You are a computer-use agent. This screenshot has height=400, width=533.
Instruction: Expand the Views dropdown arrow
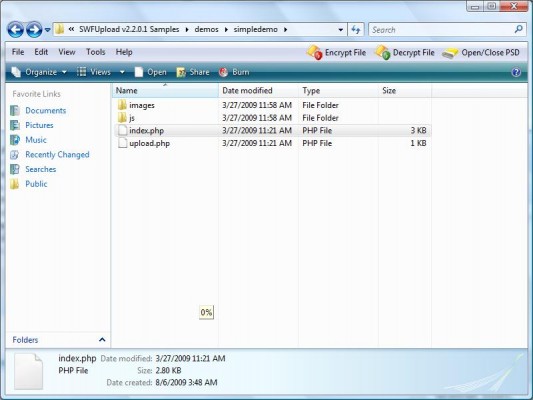pyautogui.click(x=122, y=72)
